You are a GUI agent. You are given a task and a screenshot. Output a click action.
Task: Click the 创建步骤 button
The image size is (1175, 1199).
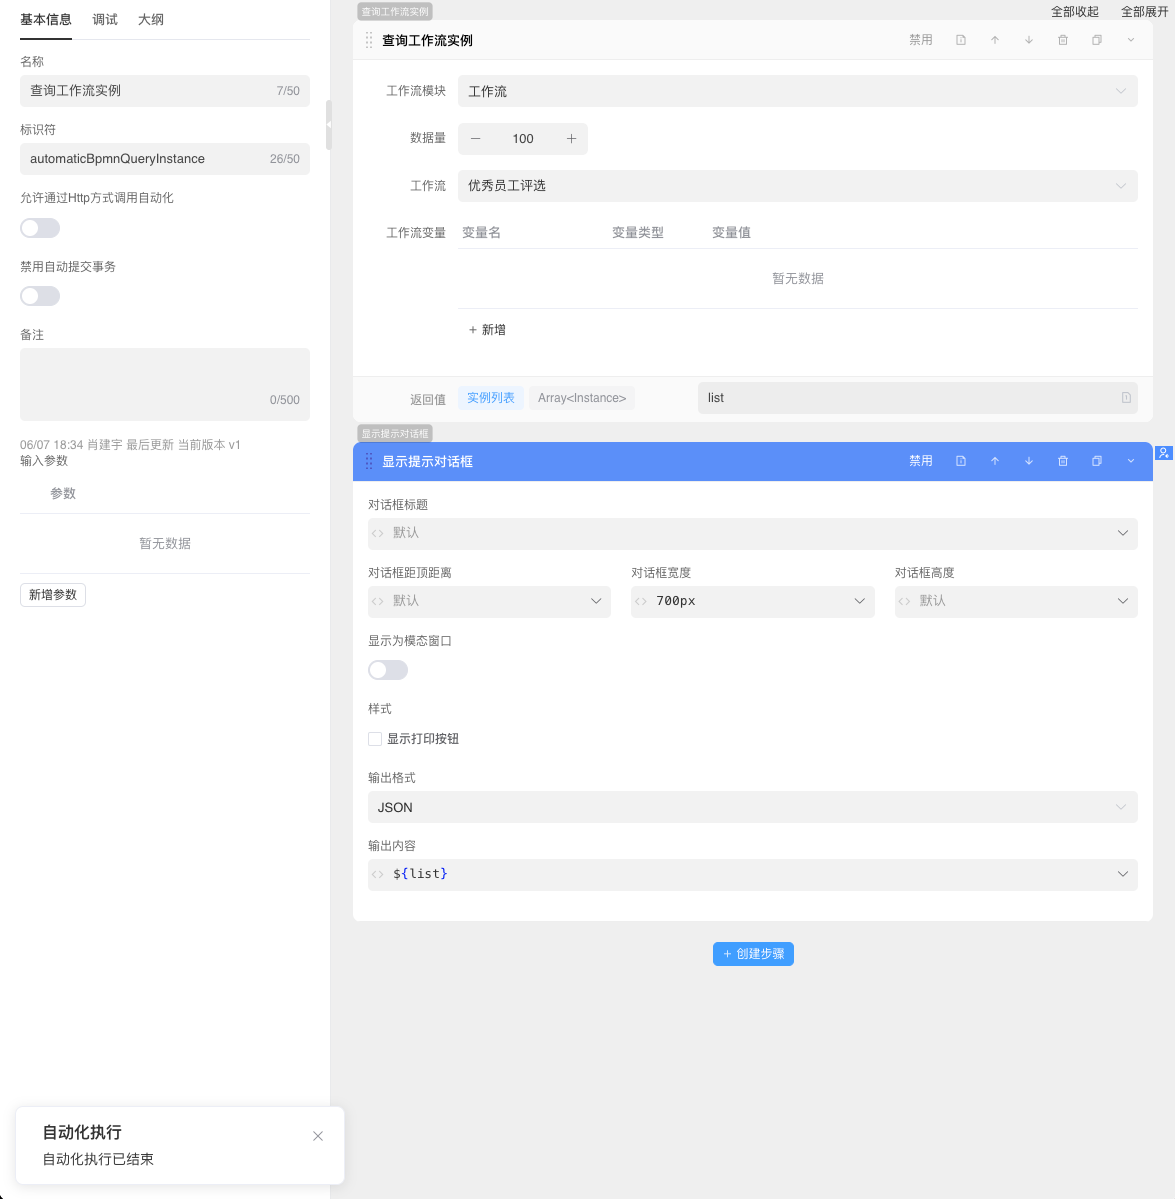(x=753, y=954)
